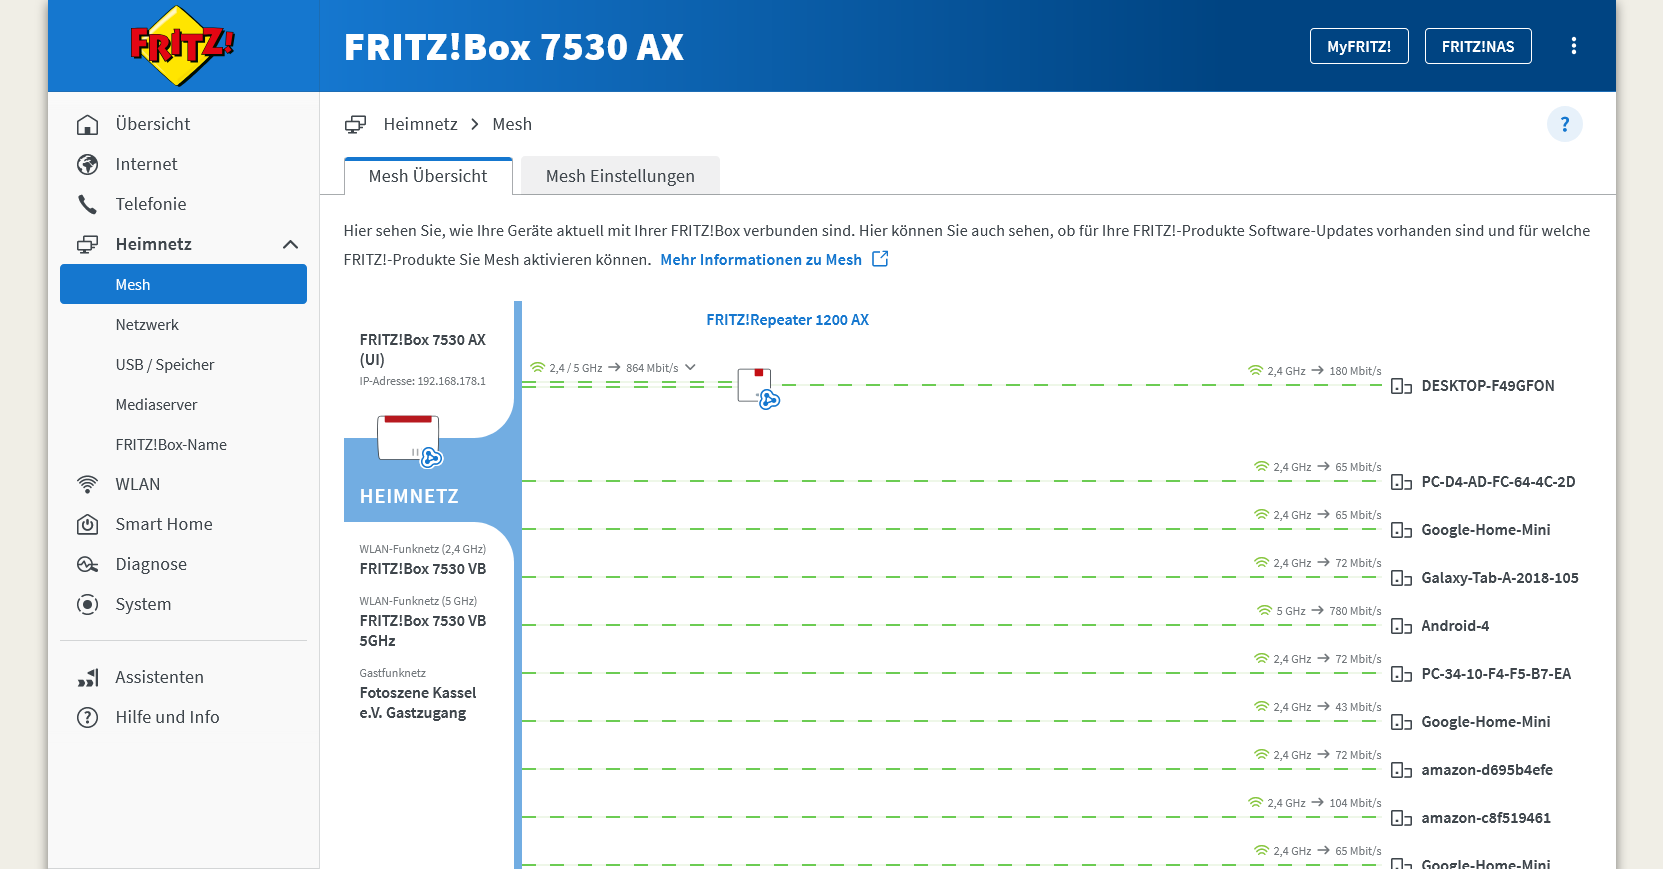
Task: Open Mehr Informationen zu Mesh link
Action: pos(761,259)
